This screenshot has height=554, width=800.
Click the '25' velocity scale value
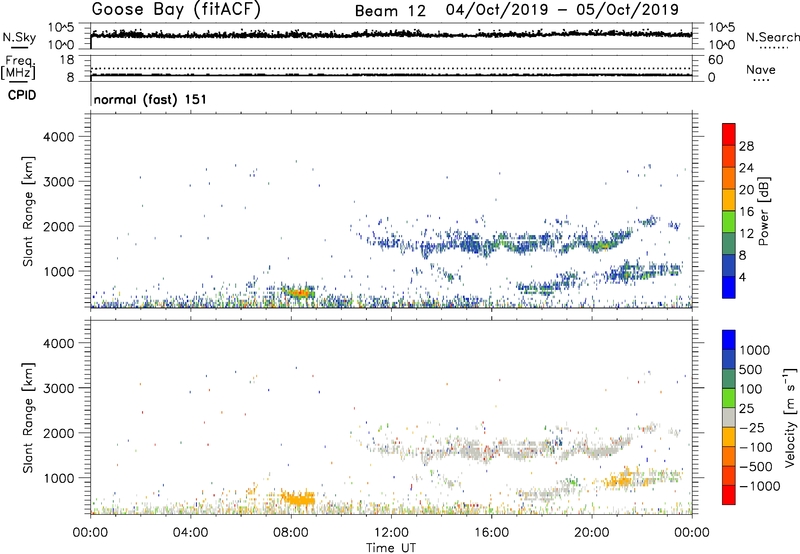747,409
